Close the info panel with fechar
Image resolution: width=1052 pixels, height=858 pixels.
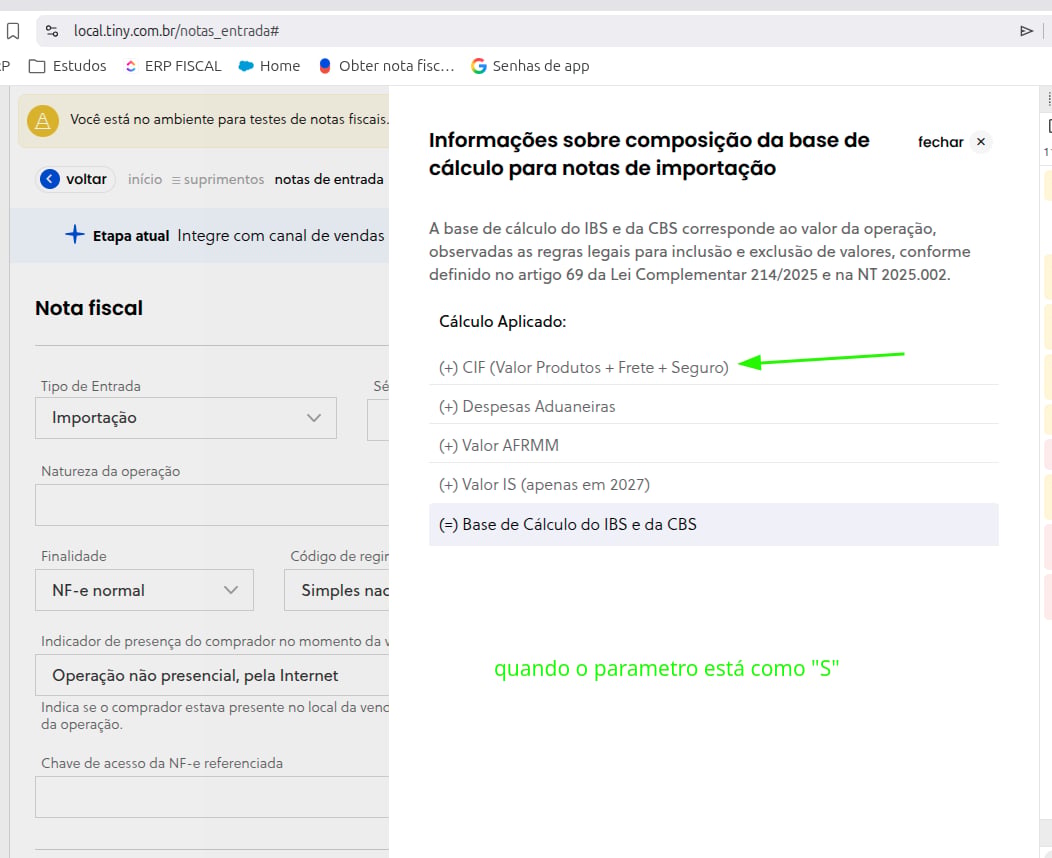click(x=954, y=142)
